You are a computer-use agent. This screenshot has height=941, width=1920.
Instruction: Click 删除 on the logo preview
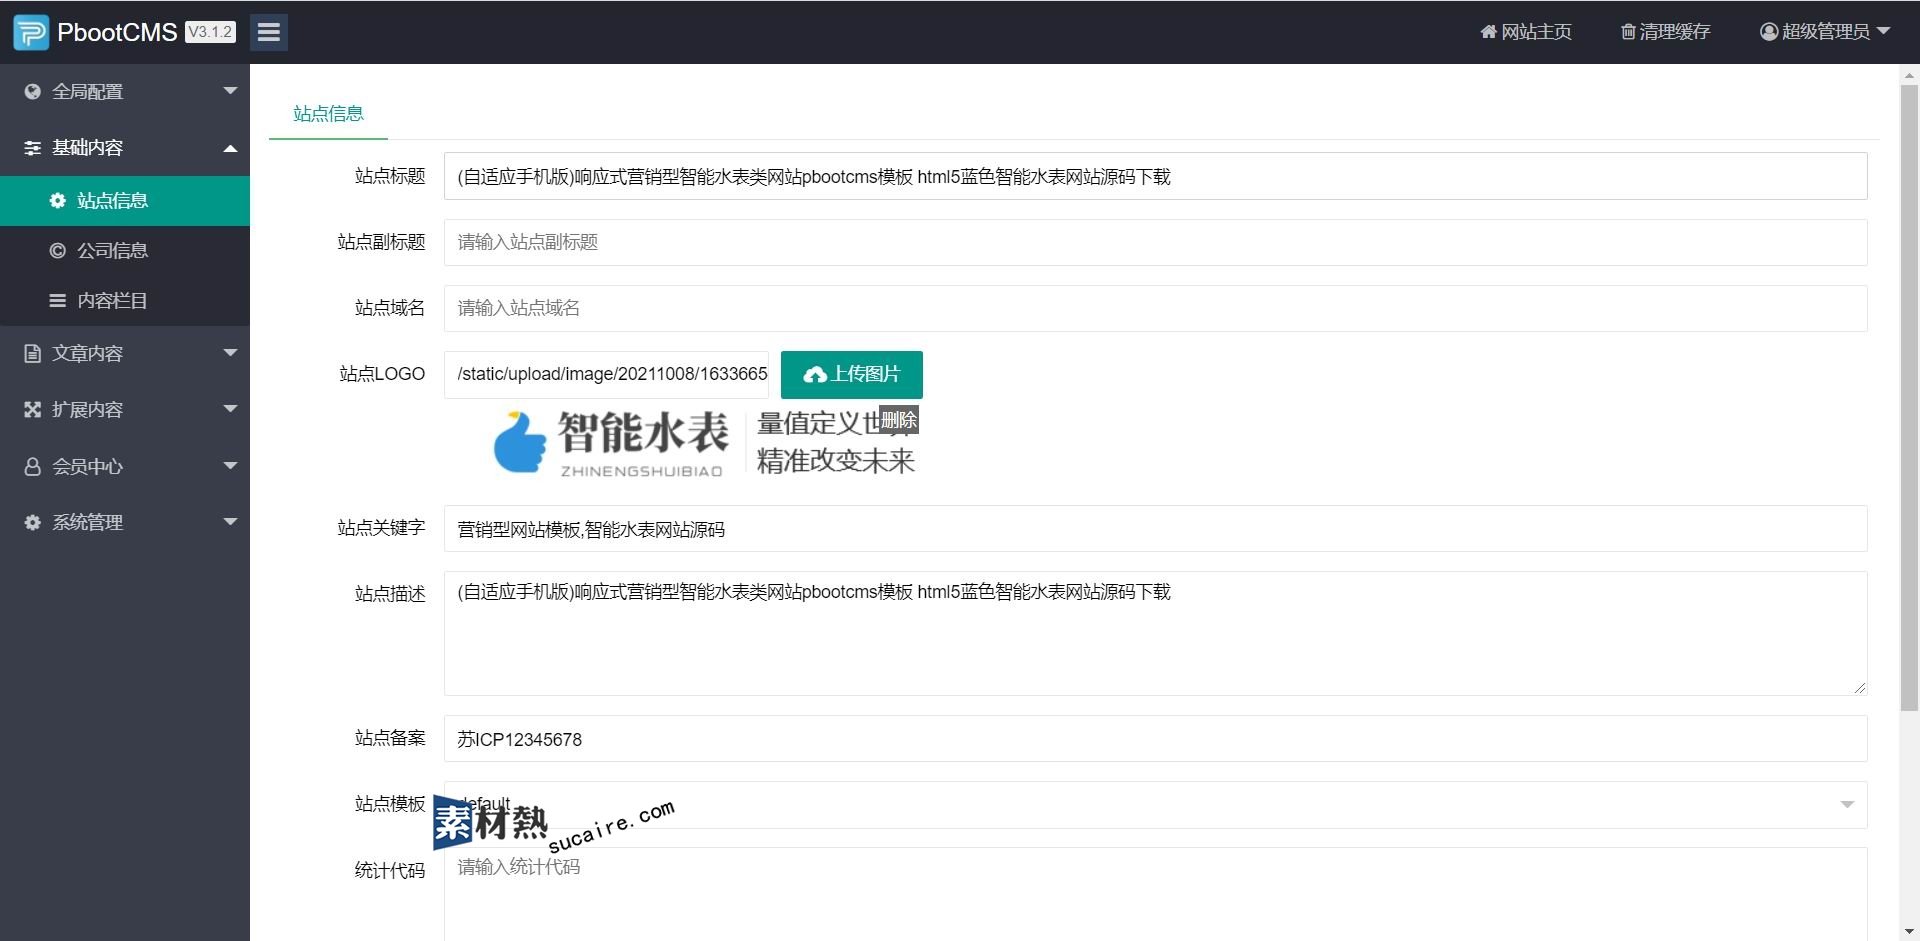(x=898, y=420)
